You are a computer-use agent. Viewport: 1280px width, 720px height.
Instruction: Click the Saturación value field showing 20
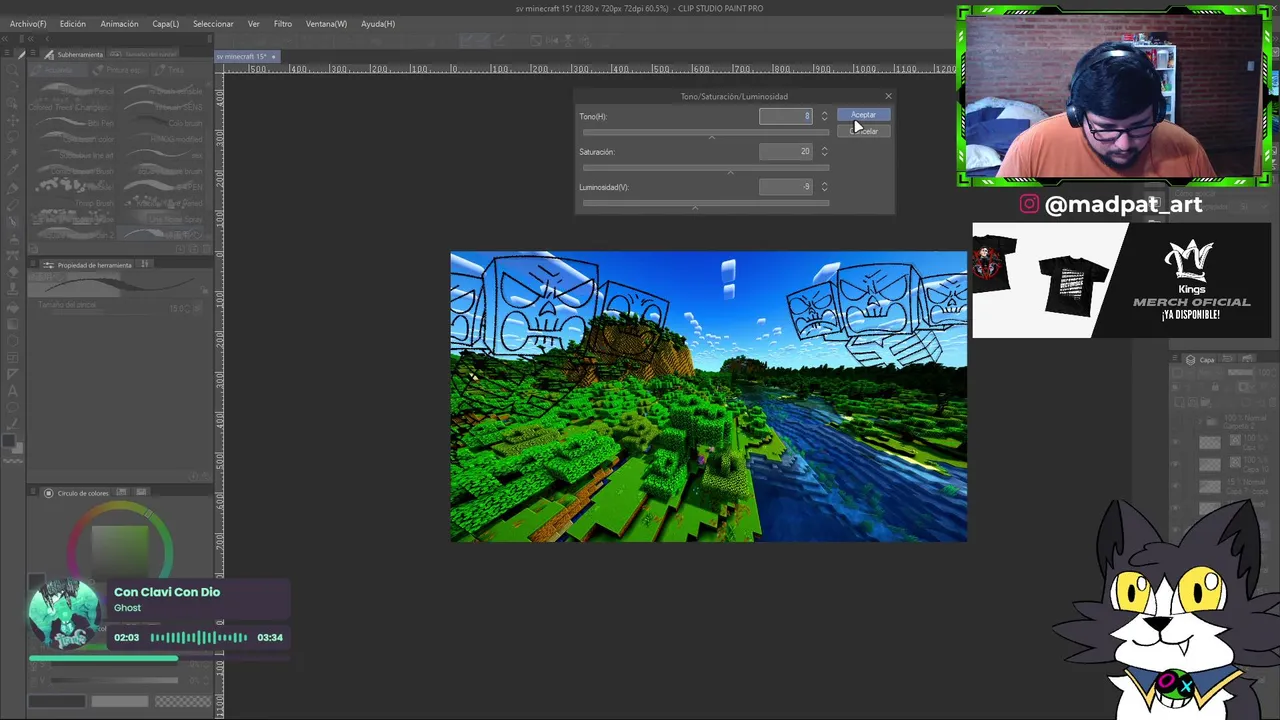786,152
